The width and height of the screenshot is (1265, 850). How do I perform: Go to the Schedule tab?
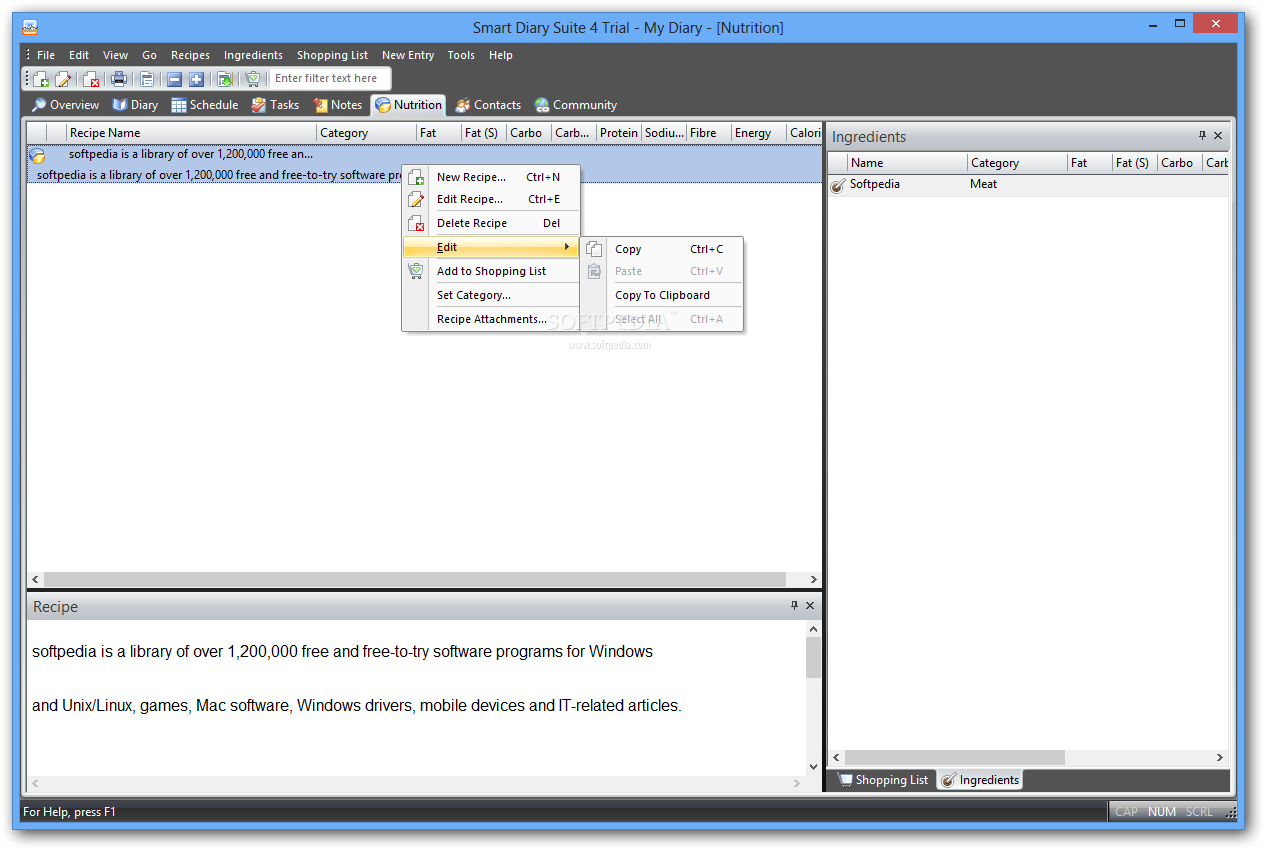[205, 105]
